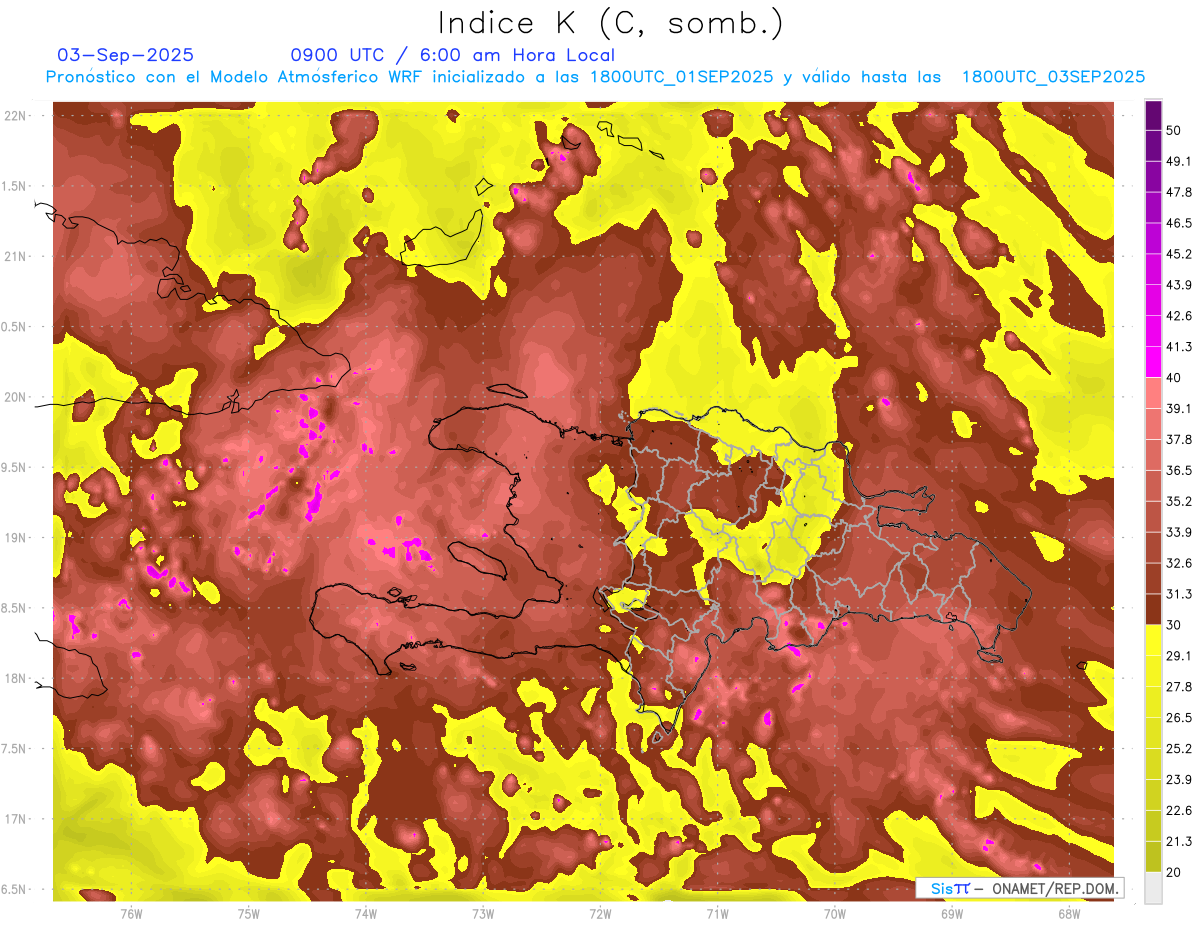Click the colorbar value 26.5

click(x=1178, y=719)
